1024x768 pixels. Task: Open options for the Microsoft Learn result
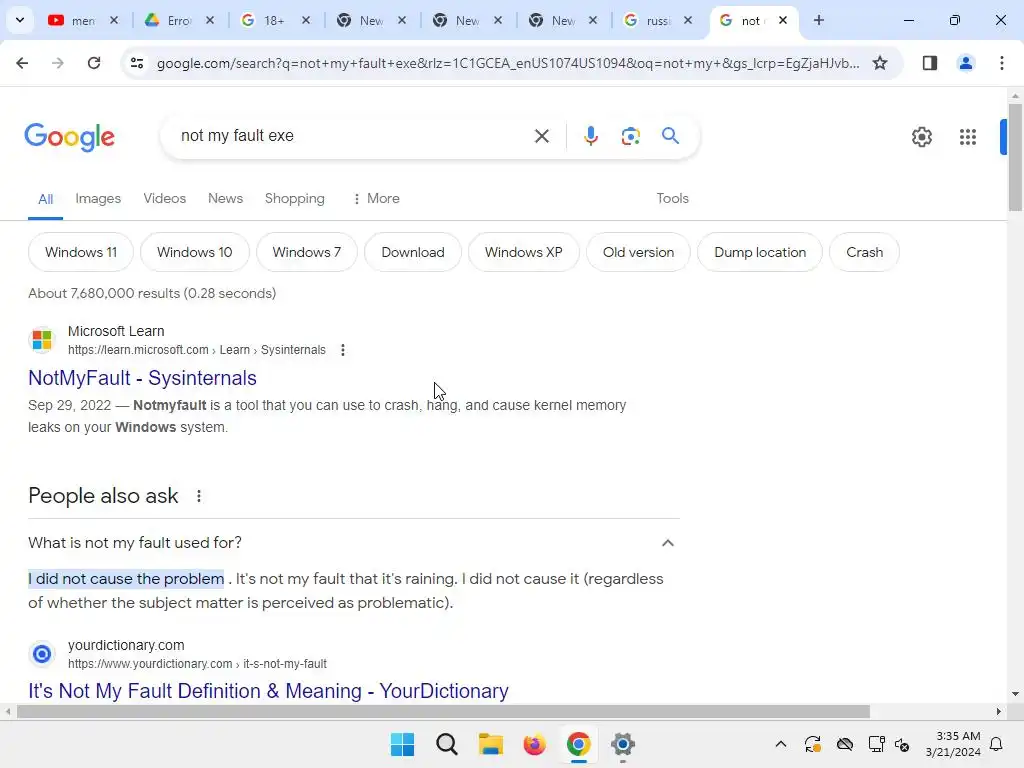[x=342, y=350]
